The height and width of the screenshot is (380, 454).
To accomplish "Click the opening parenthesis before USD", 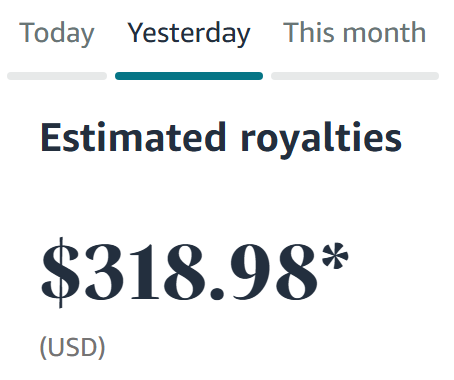I will point(43,348).
